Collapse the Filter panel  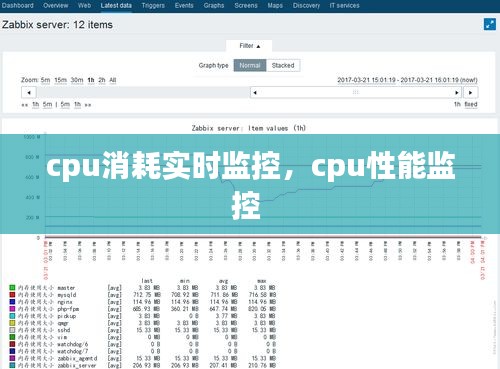[x=249, y=46]
